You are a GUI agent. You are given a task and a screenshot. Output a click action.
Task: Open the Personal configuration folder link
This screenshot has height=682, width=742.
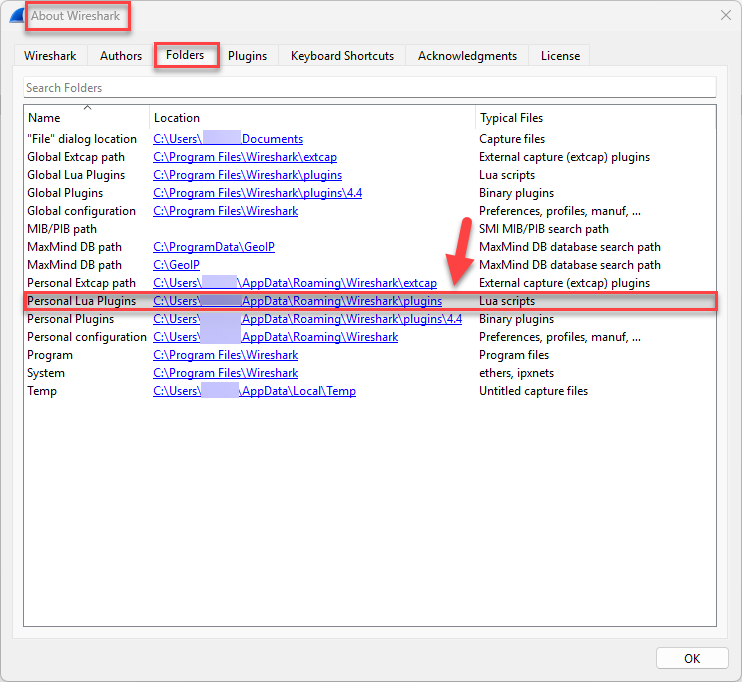click(275, 337)
